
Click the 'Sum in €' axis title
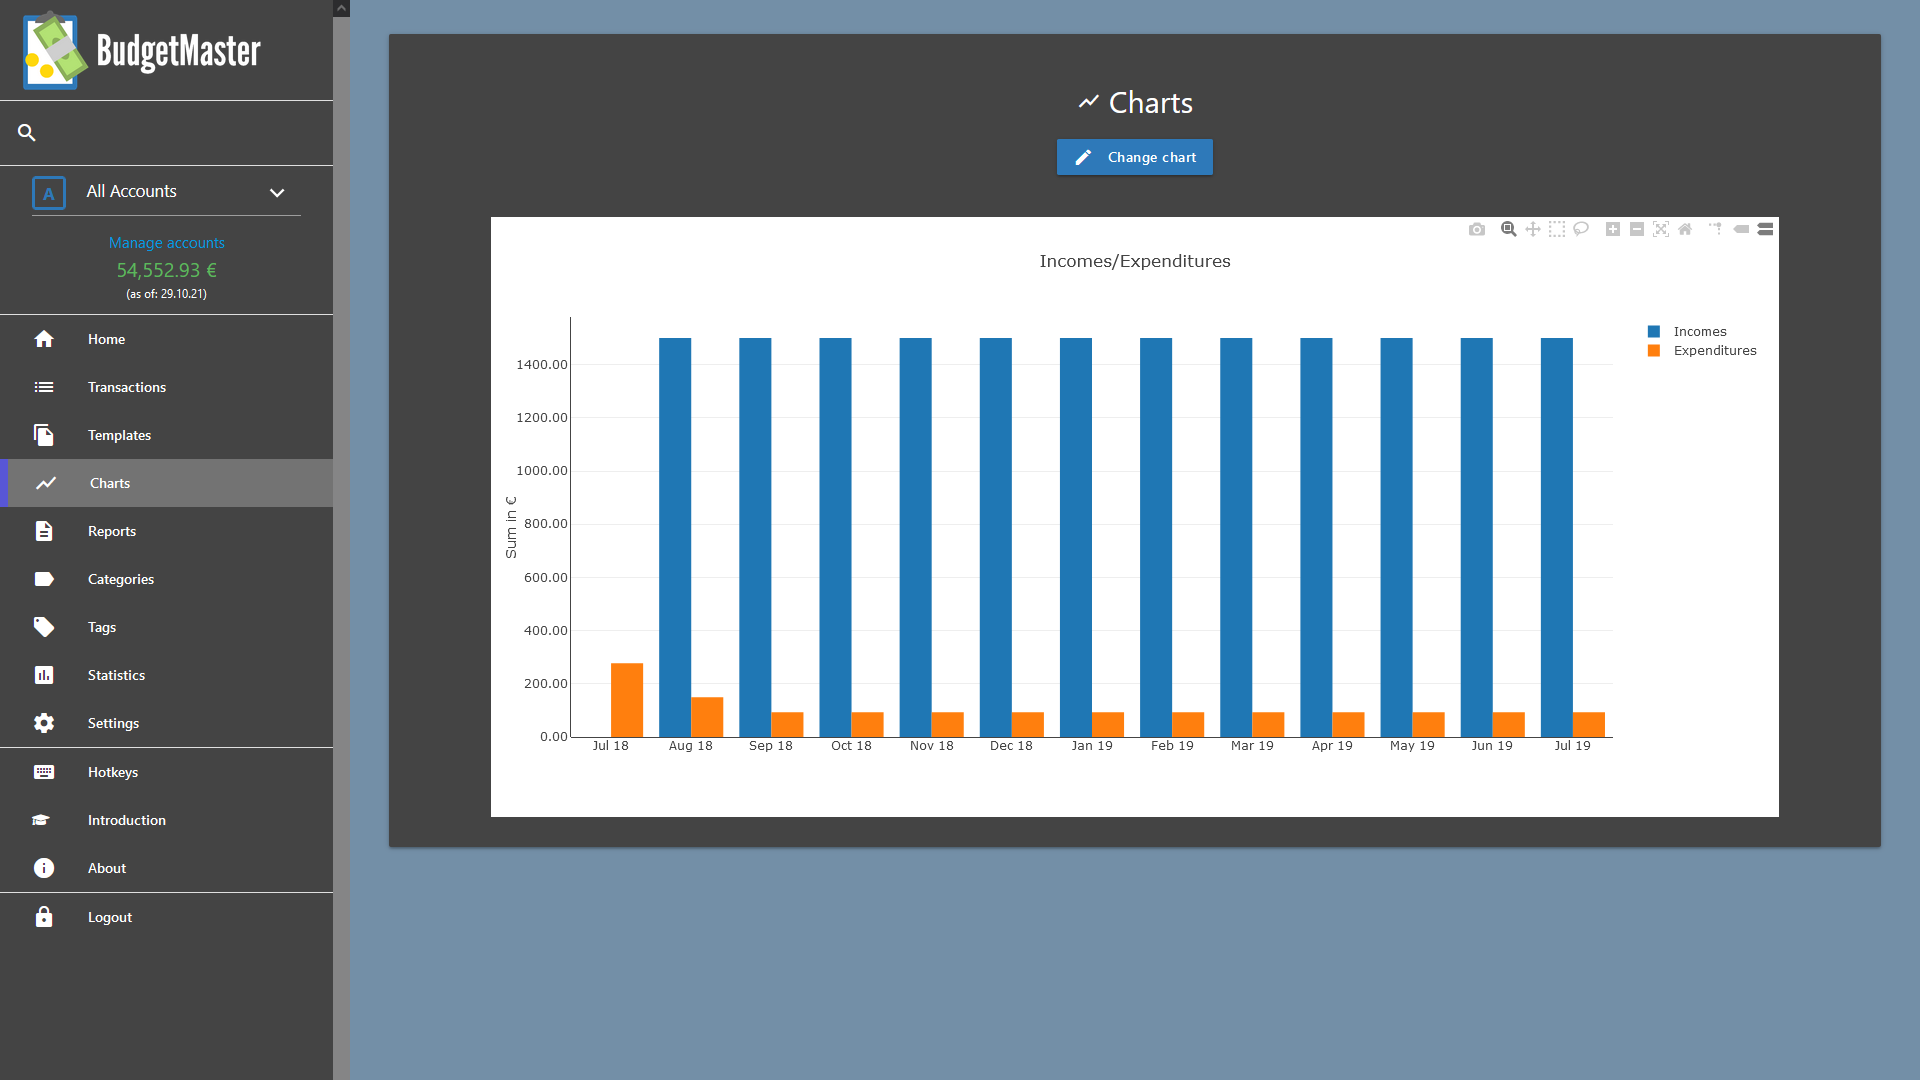(511, 527)
